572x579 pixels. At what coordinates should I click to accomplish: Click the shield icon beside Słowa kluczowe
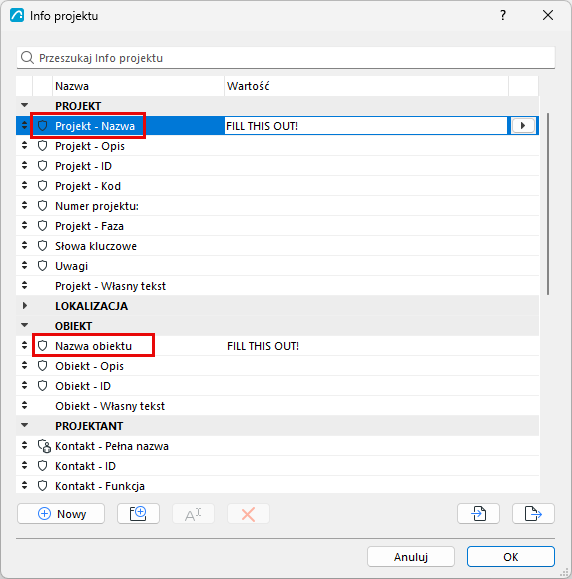coord(42,246)
